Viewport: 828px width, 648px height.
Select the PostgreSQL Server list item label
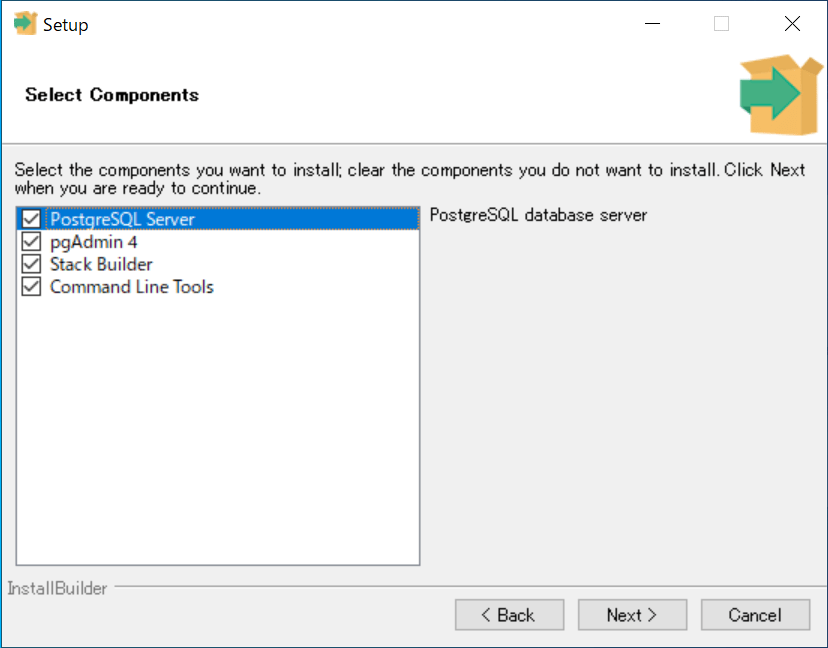point(122,219)
